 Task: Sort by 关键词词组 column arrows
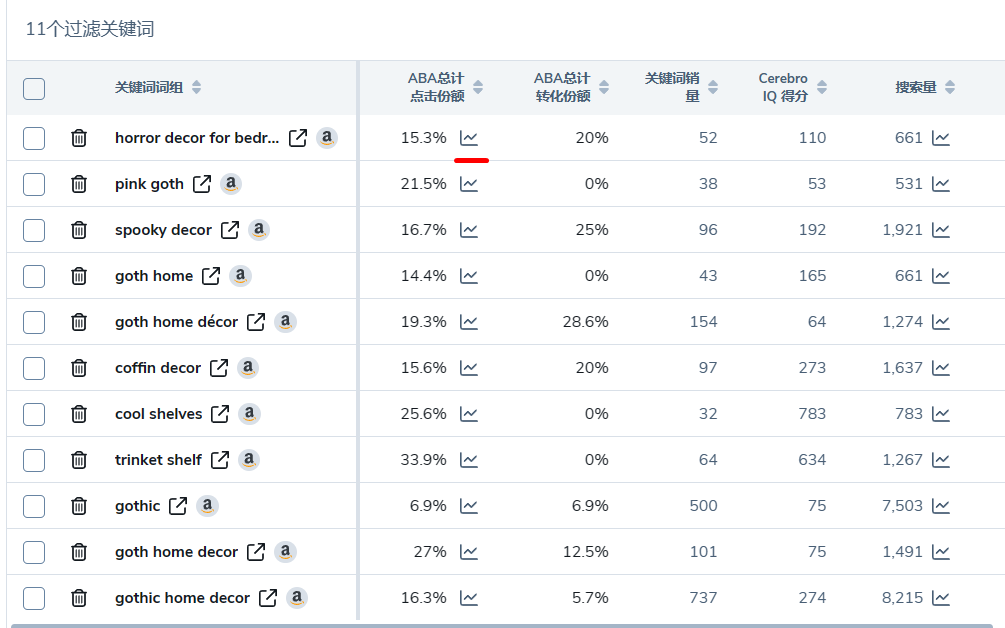point(196,88)
